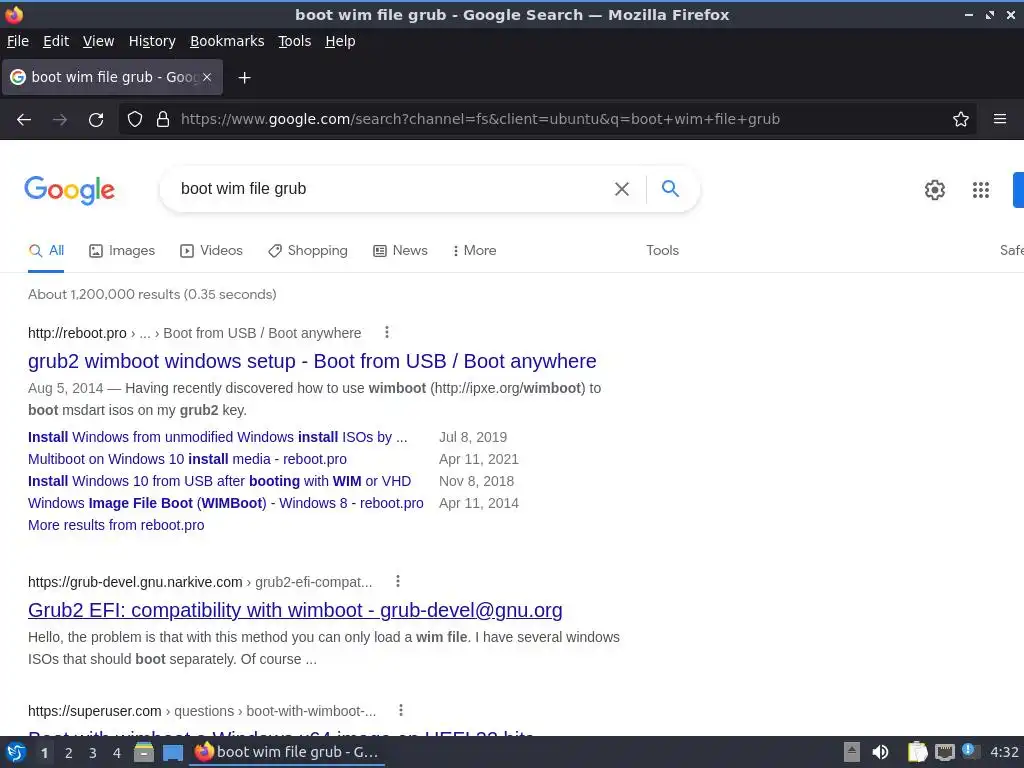
Task: Open the taskbar start menu icon
Action: [x=16, y=752]
